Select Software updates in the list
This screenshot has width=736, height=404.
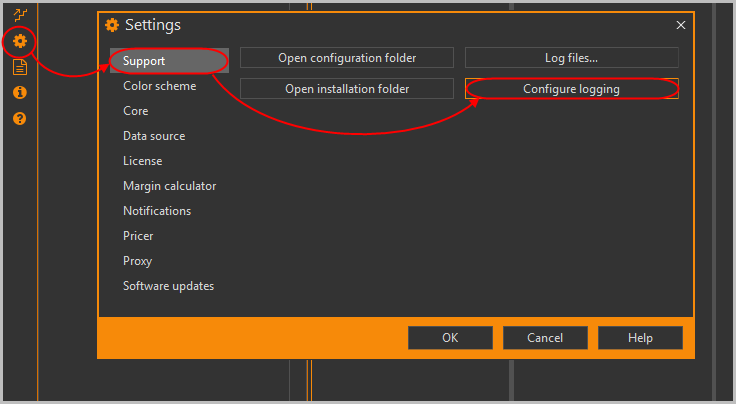point(168,286)
